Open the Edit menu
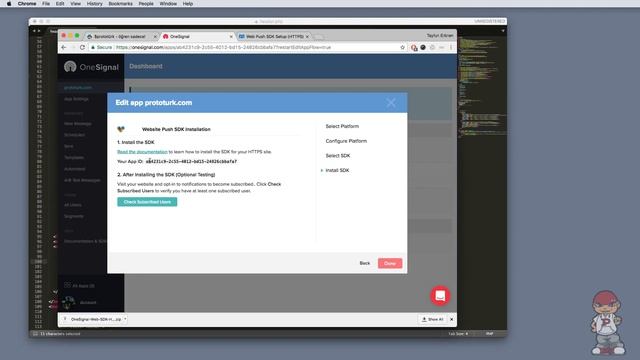The width and height of the screenshot is (640, 360). (x=60, y=4)
